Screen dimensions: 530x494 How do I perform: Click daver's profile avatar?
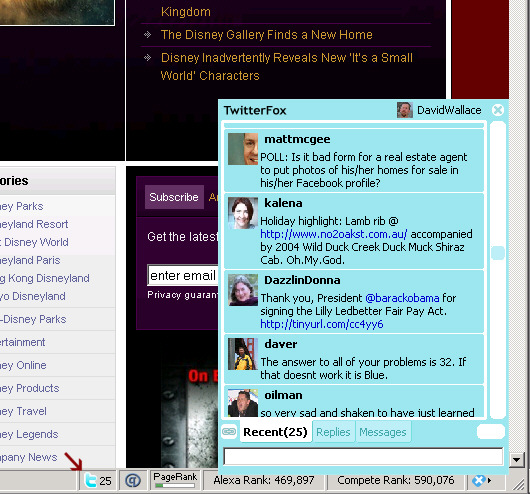point(243,354)
